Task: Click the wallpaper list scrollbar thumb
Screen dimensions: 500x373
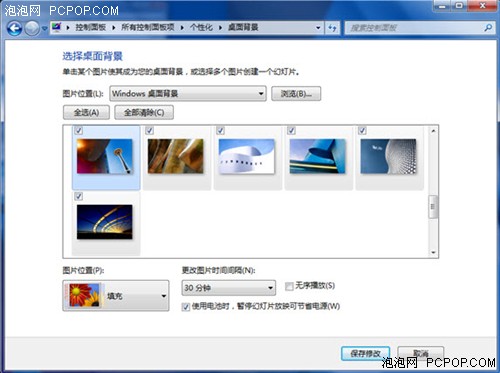Action: pos(433,207)
